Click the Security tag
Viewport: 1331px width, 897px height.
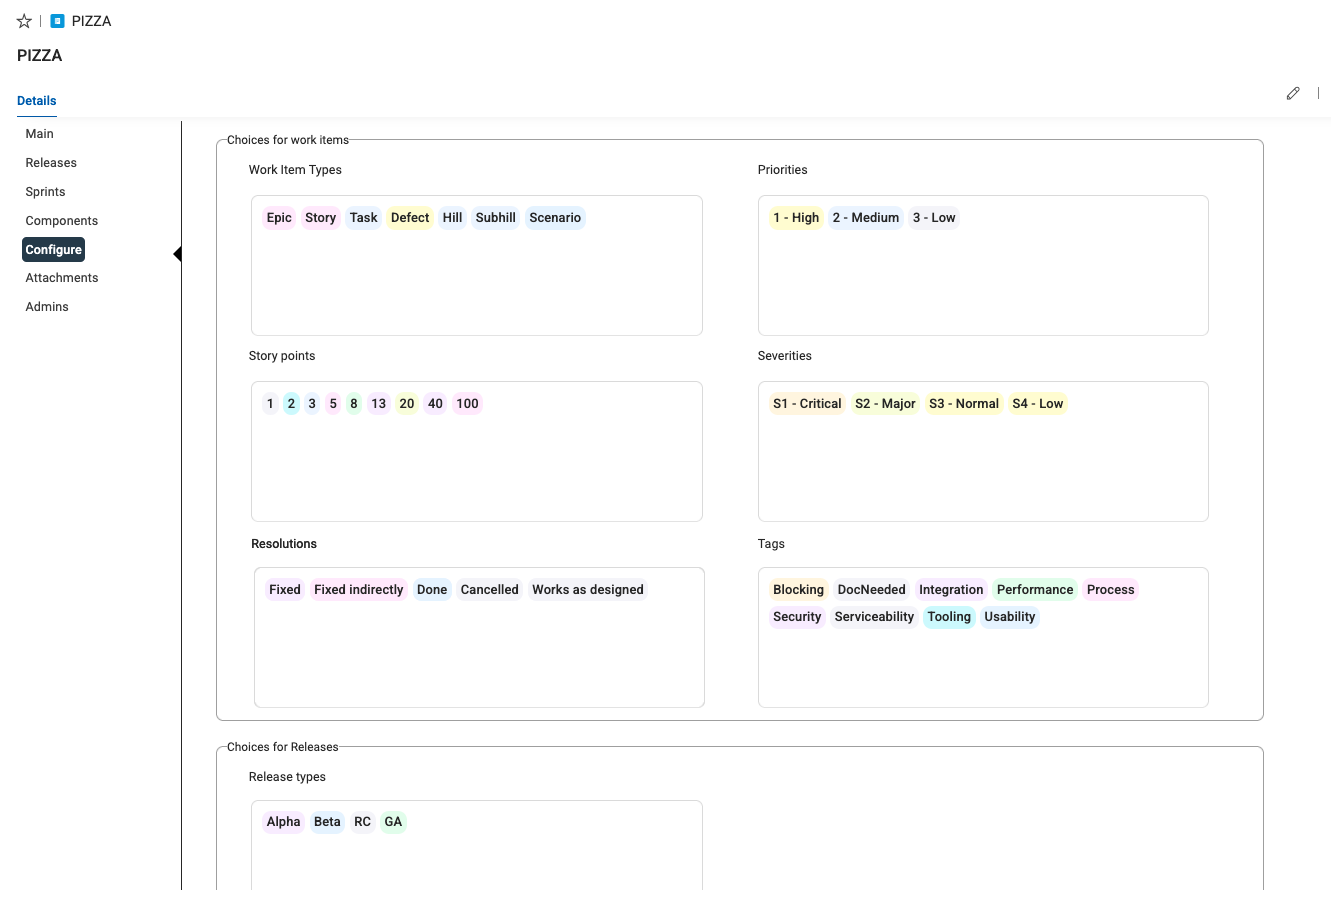(797, 617)
